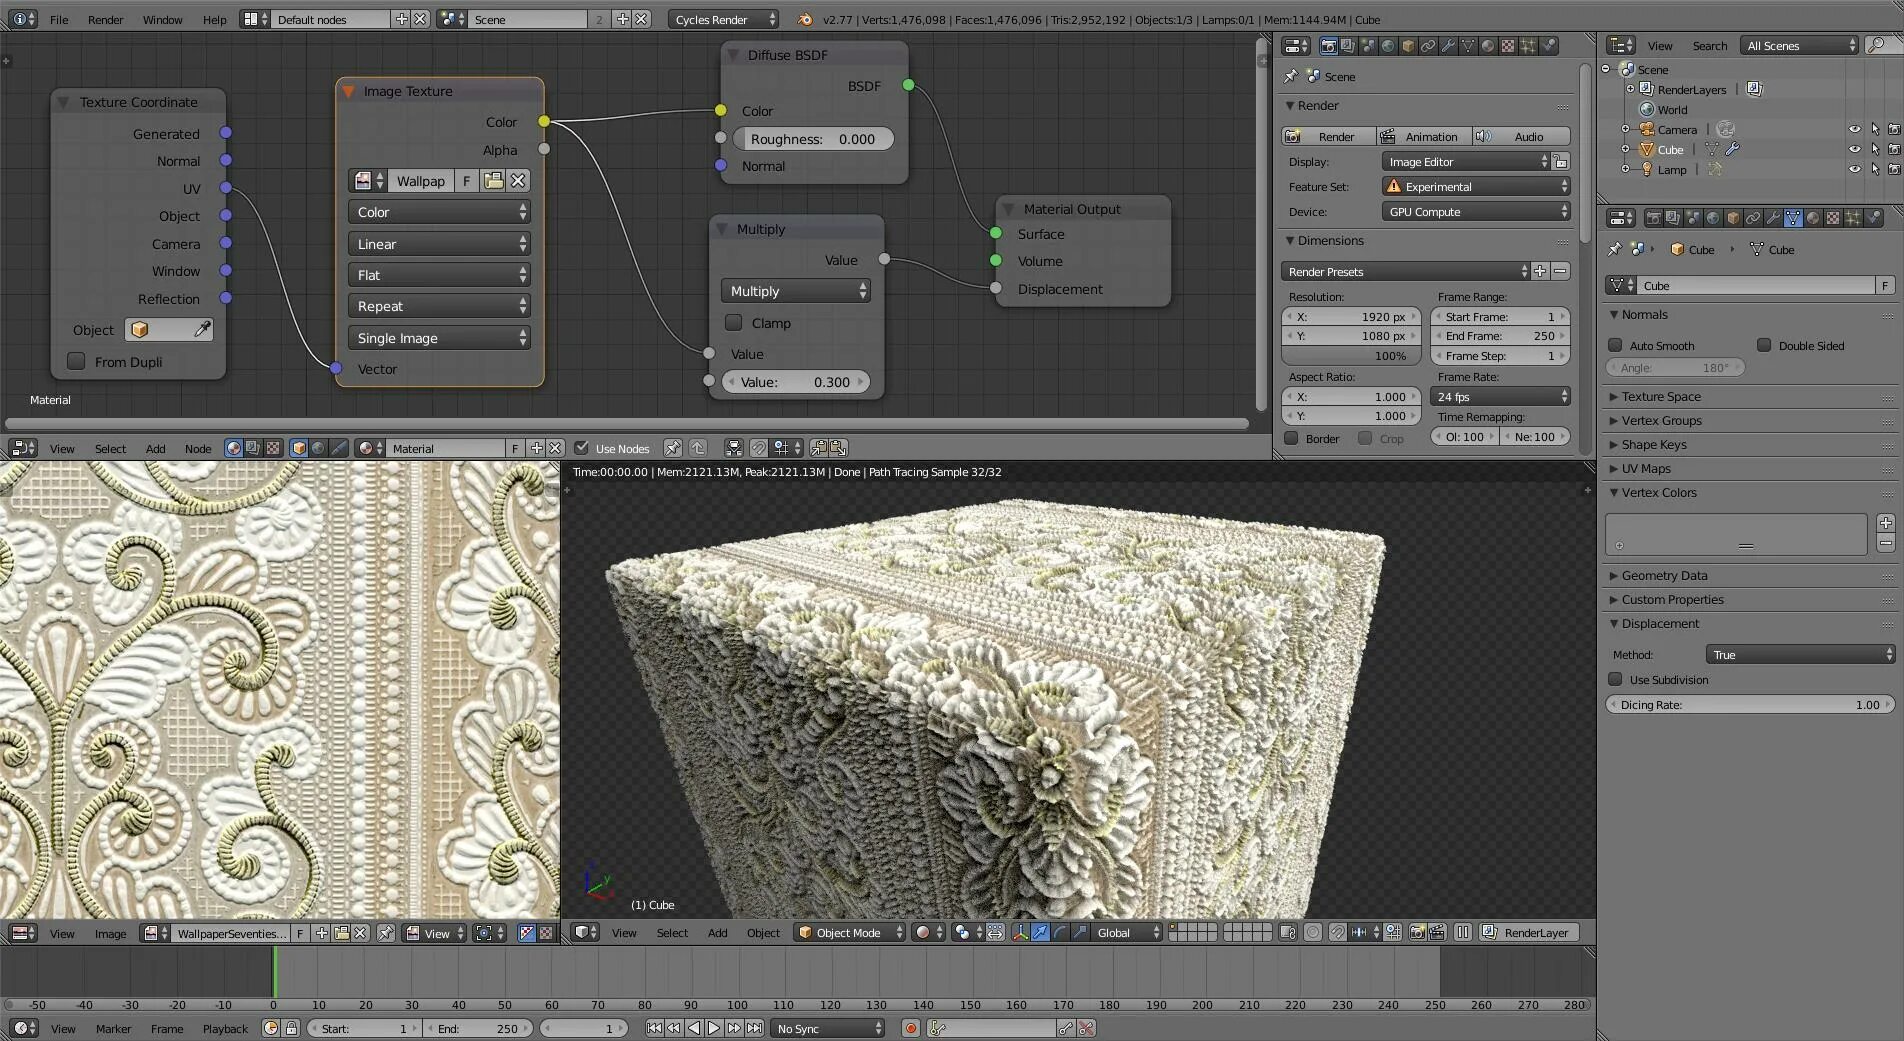Unlink the Wallpap image with the X icon
This screenshot has width=1904, height=1041.
(518, 181)
